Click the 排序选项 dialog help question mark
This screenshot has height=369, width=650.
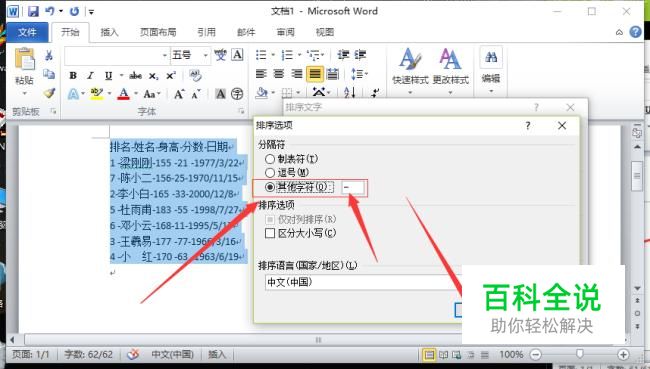click(x=528, y=126)
